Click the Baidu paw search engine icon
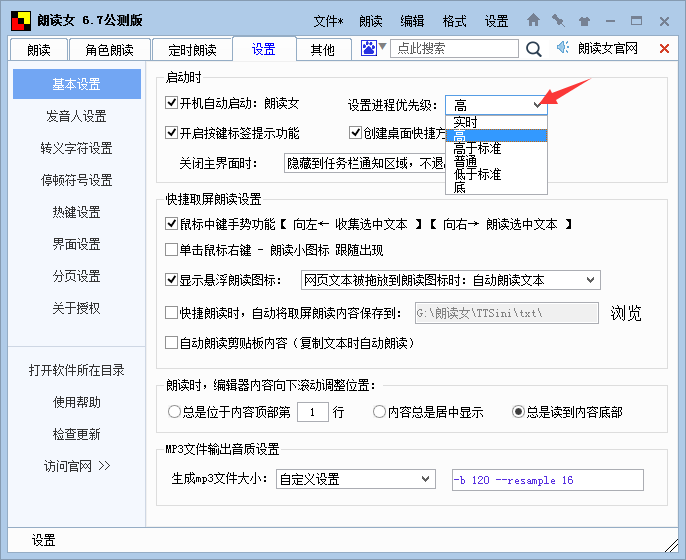The width and height of the screenshot is (686, 560). (369, 48)
